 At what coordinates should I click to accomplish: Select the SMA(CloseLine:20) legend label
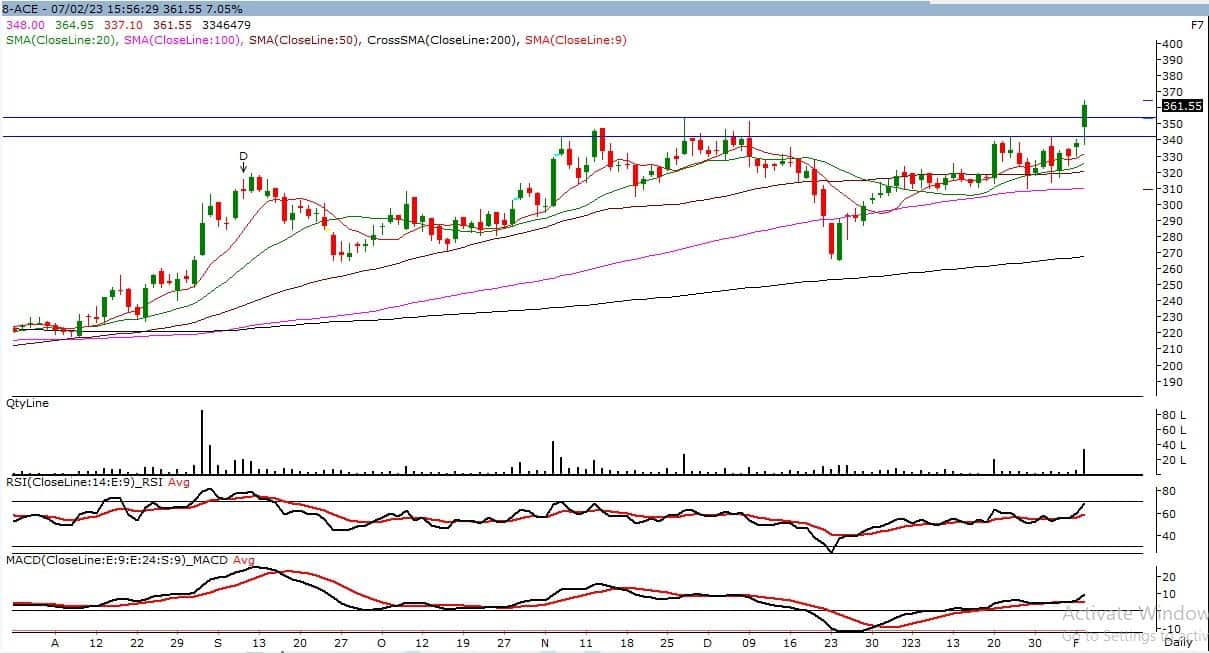click(61, 40)
